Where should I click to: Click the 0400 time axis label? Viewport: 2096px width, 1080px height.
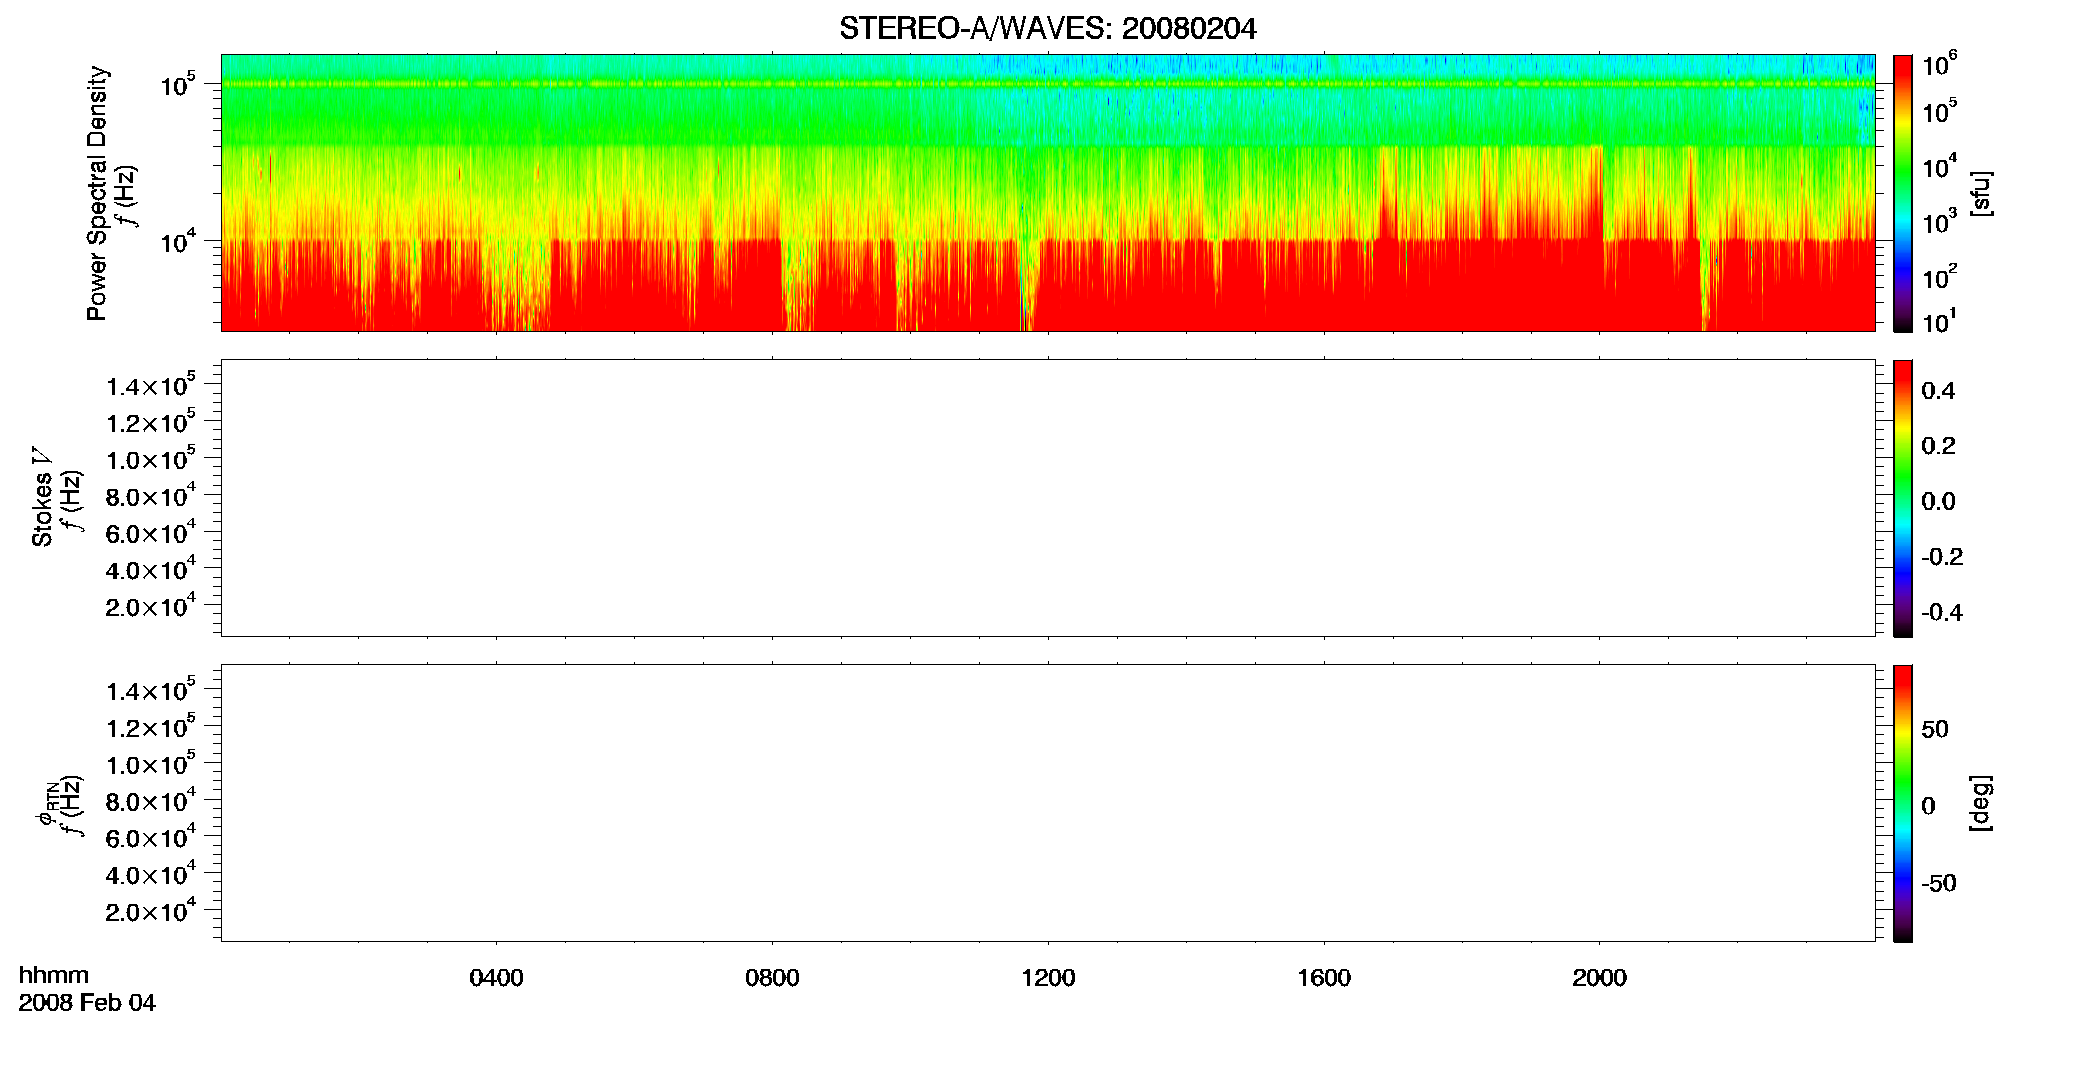pos(496,978)
